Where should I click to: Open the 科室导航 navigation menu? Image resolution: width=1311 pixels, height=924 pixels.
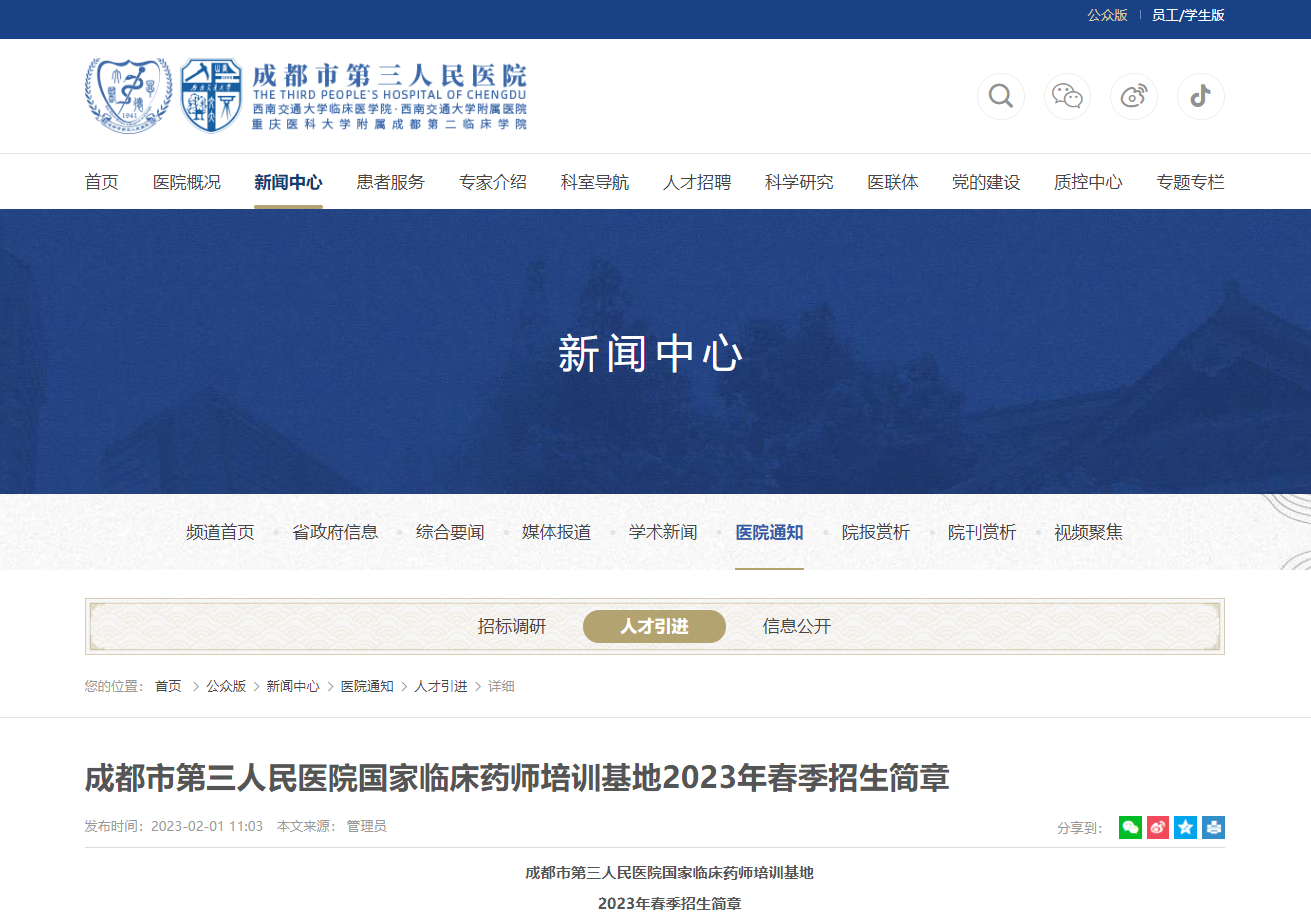(594, 182)
